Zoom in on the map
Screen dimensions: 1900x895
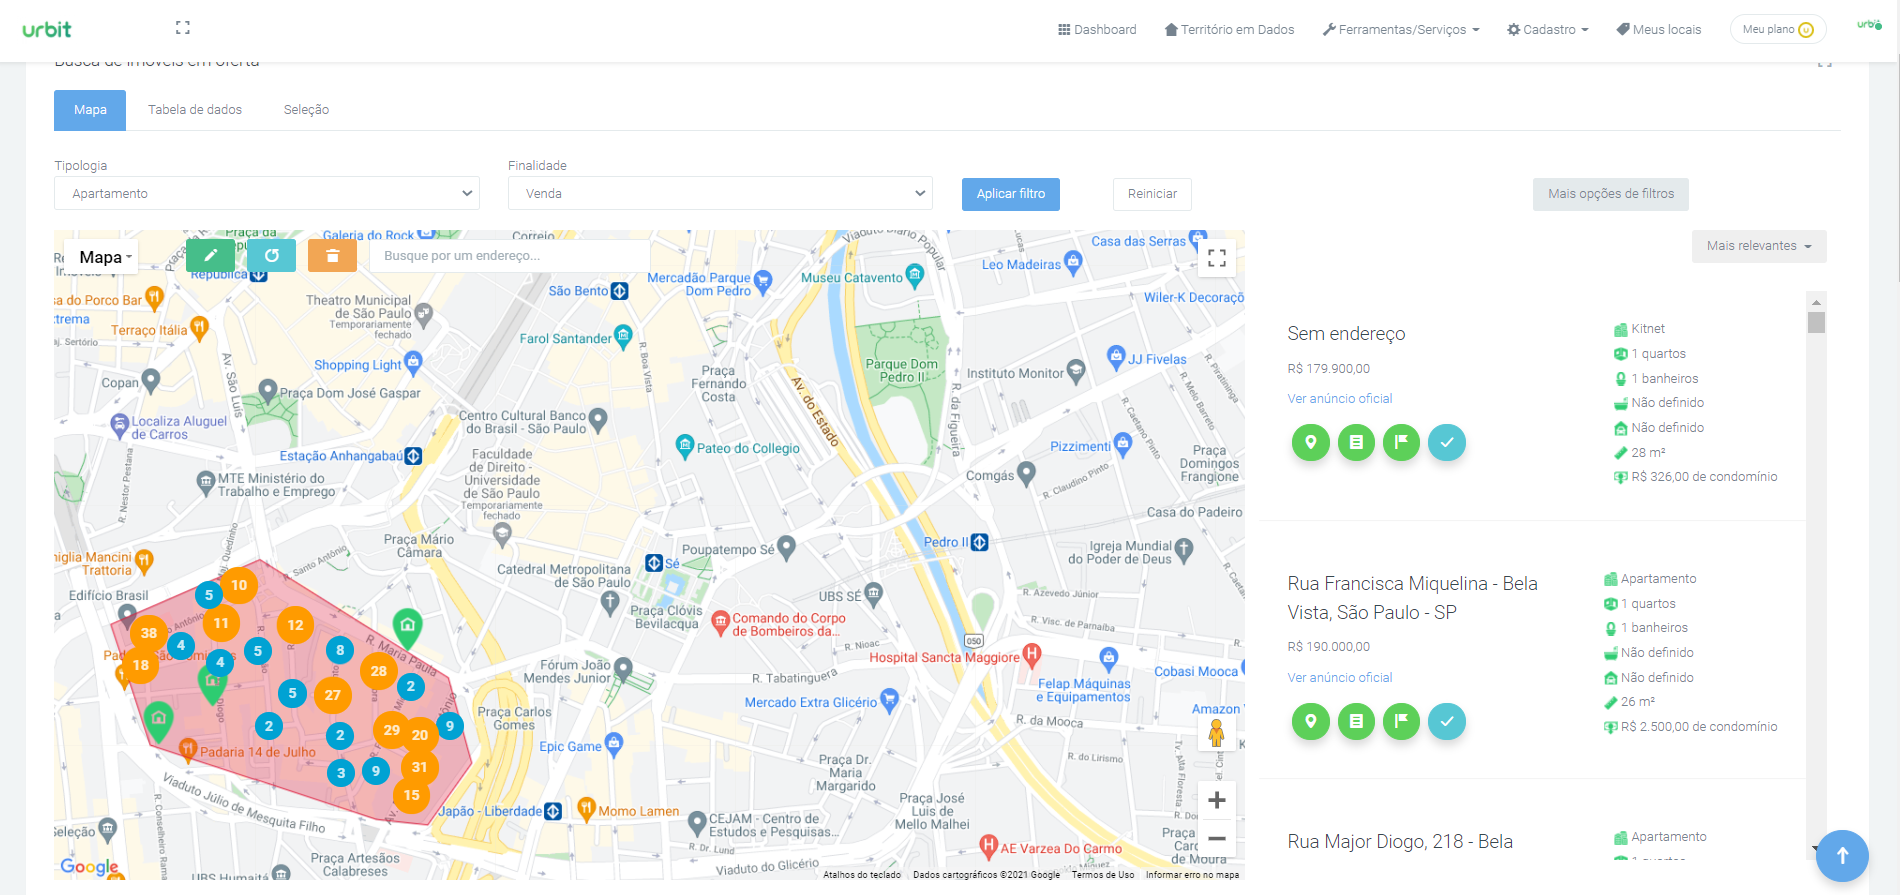[x=1217, y=800]
